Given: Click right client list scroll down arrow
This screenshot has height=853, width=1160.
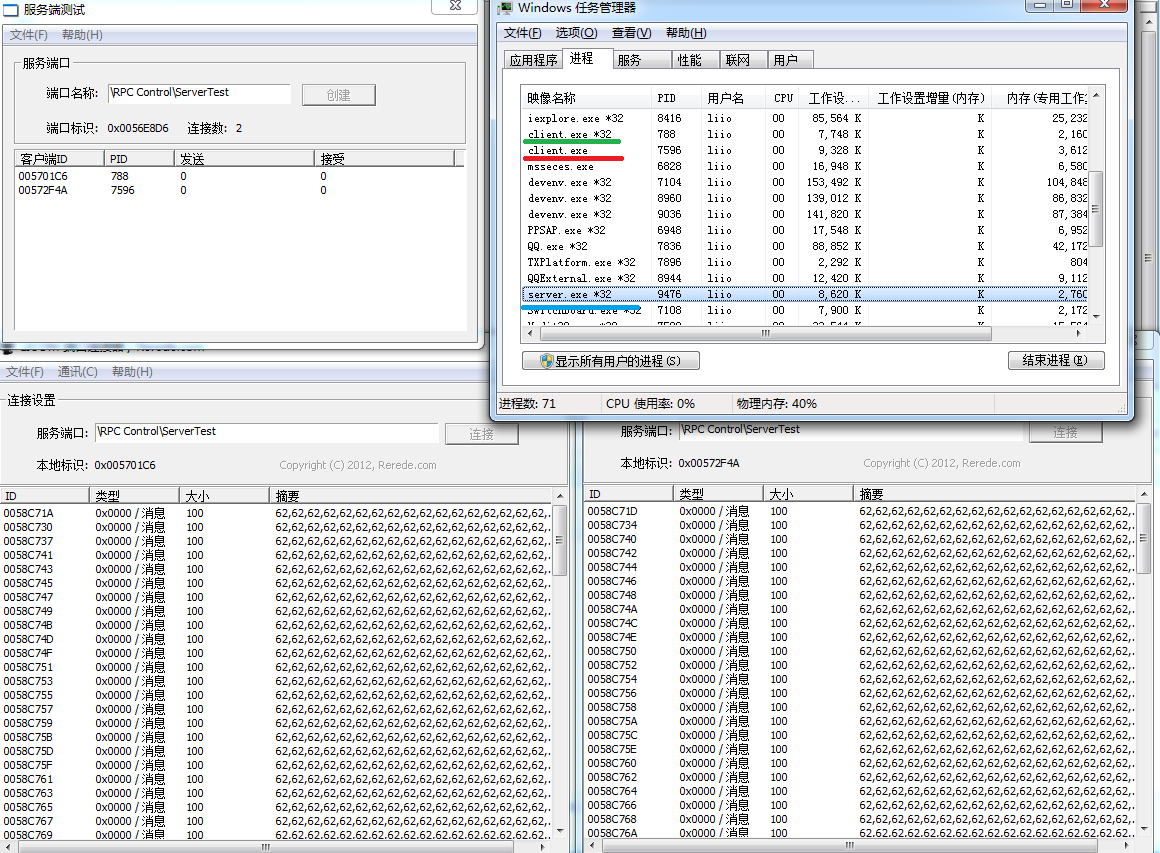Looking at the screenshot, I should (x=1144, y=829).
